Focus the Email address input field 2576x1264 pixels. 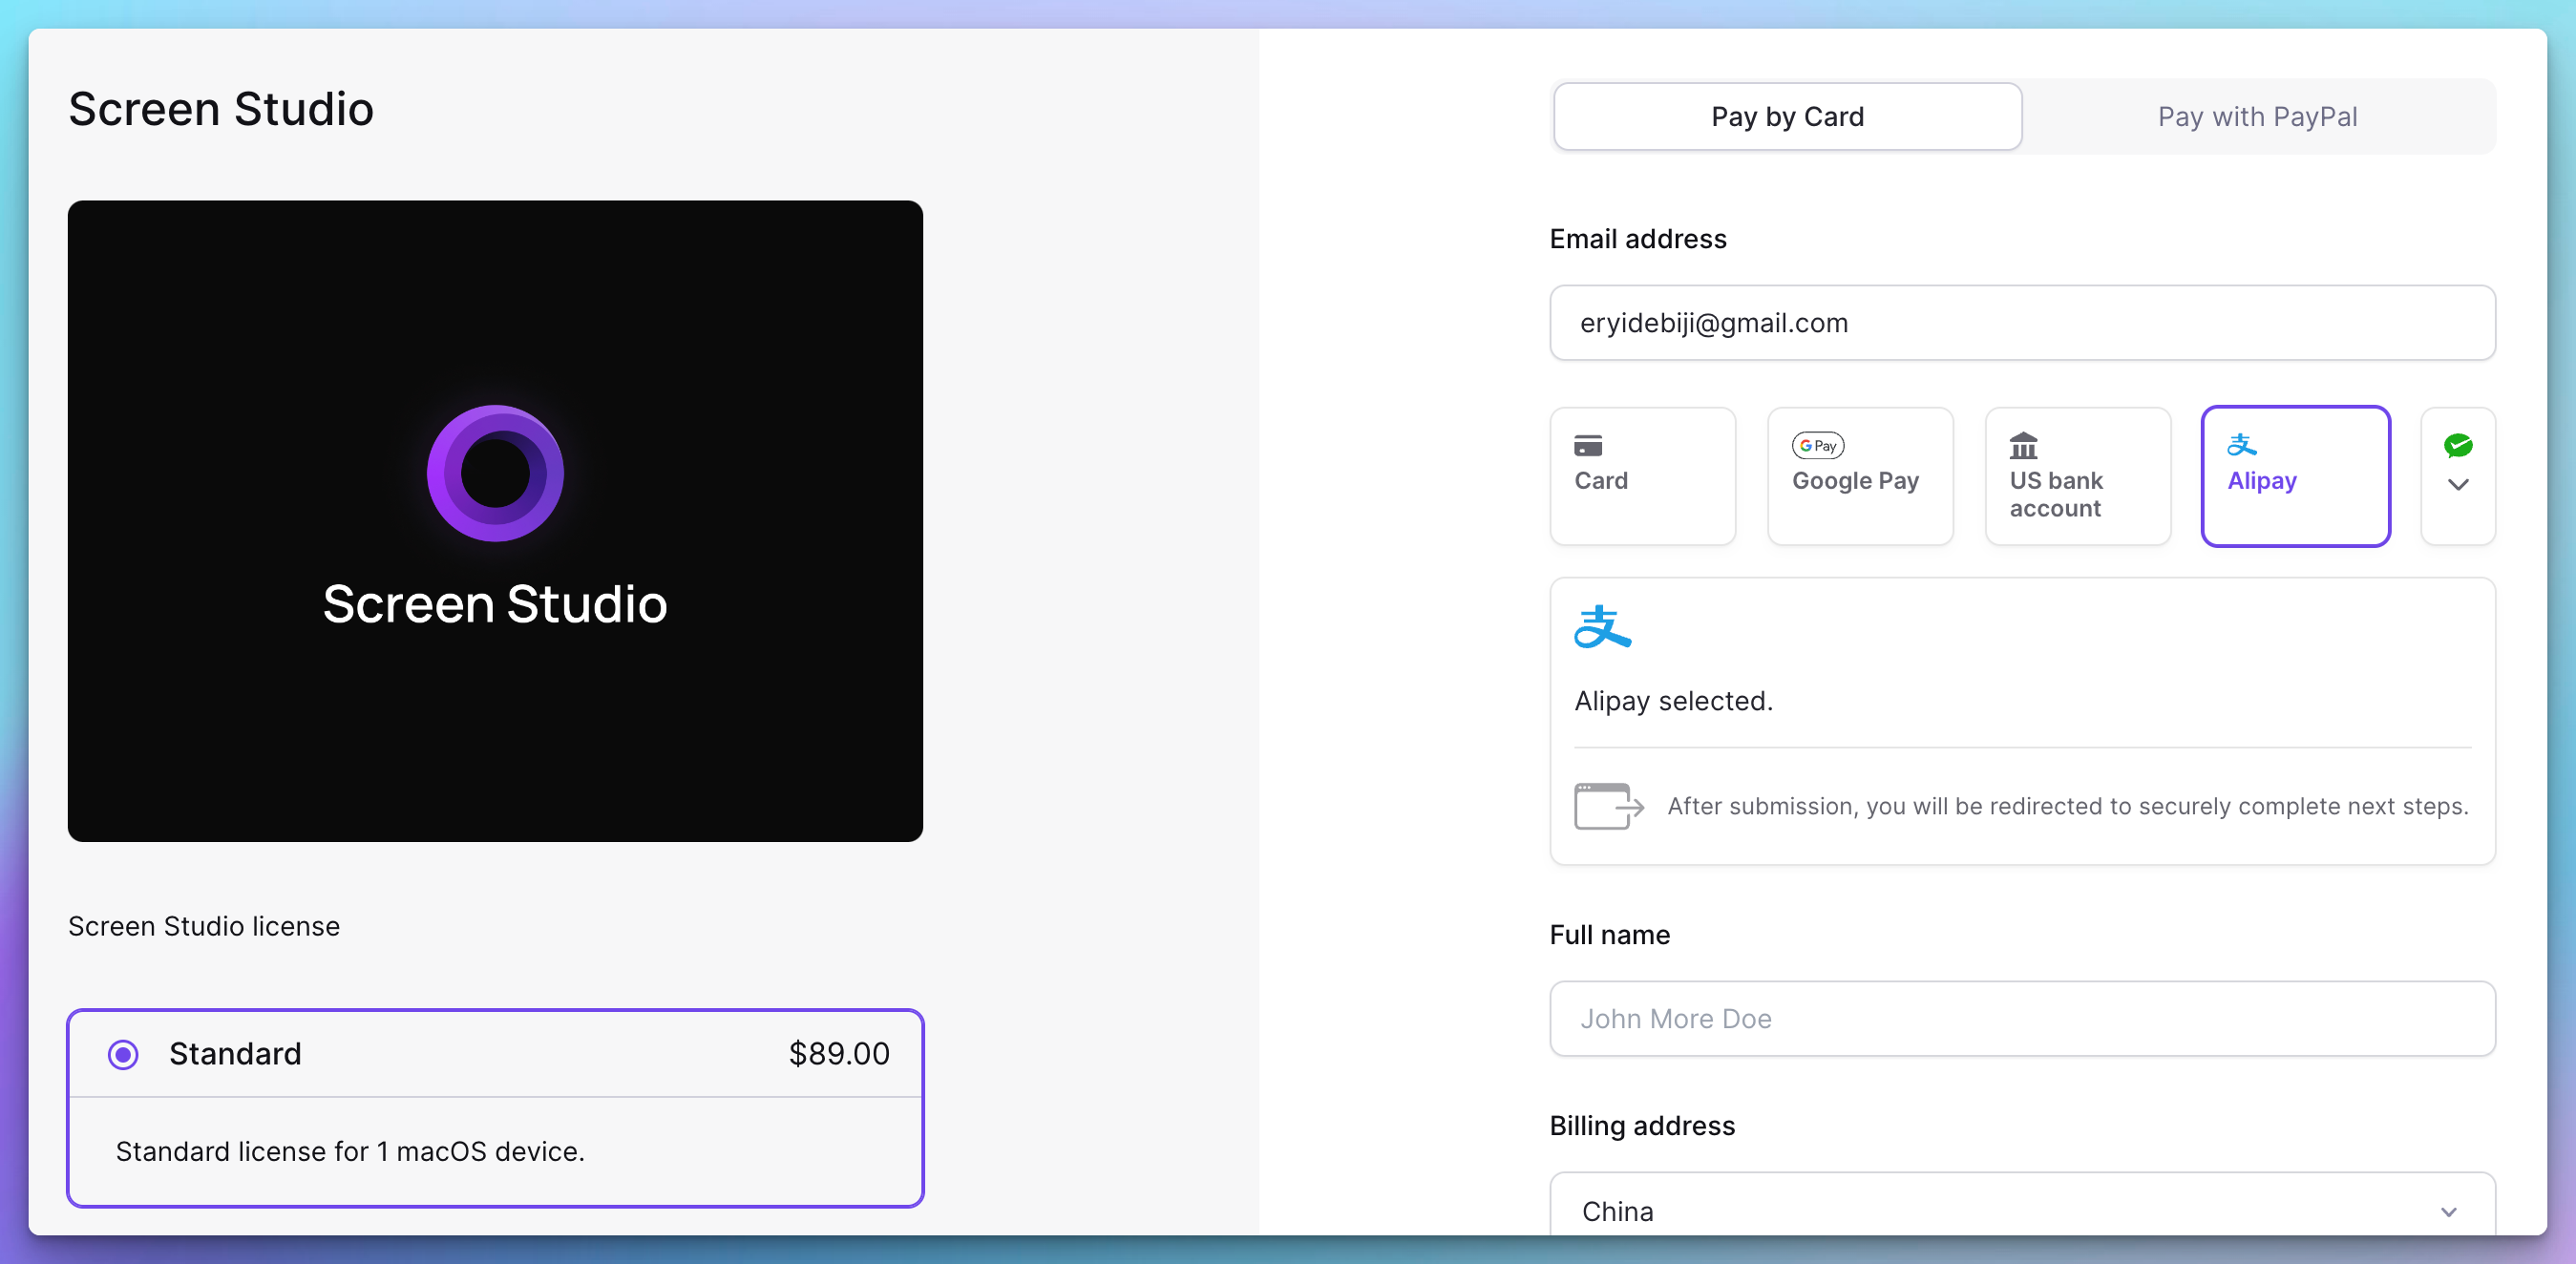(x=2022, y=323)
